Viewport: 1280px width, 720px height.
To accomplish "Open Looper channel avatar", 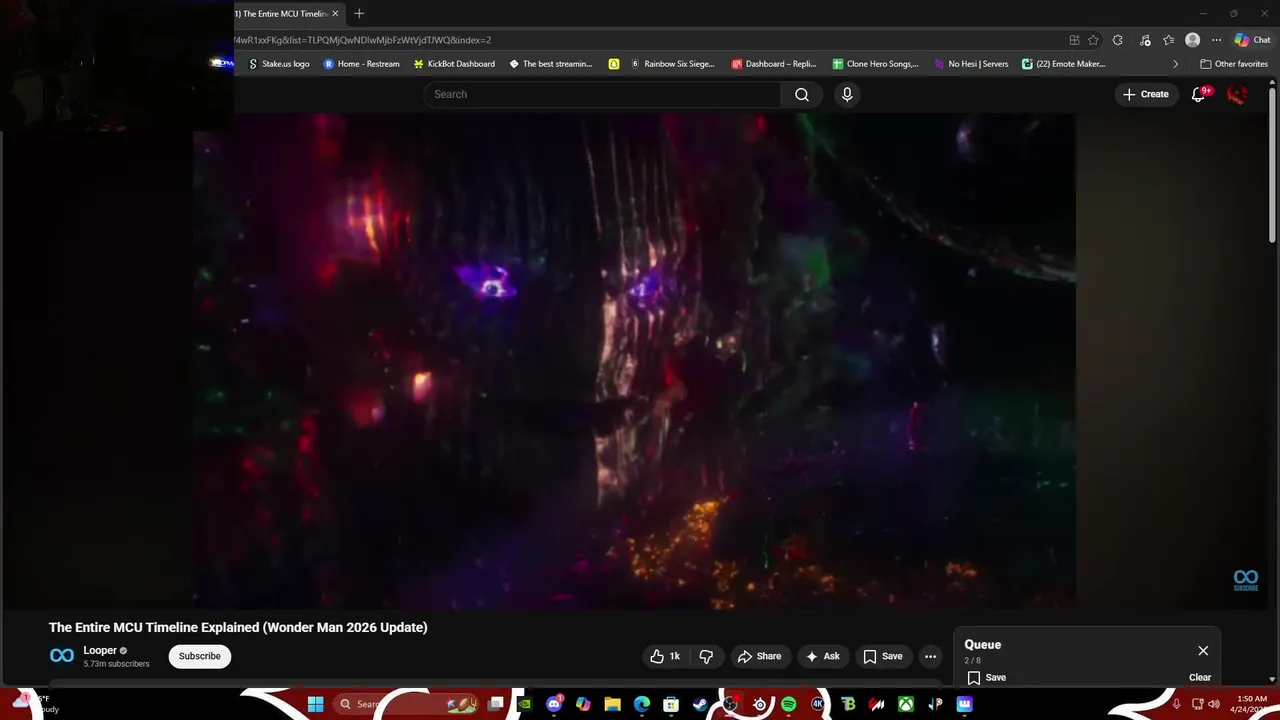I will pyautogui.click(x=62, y=656).
